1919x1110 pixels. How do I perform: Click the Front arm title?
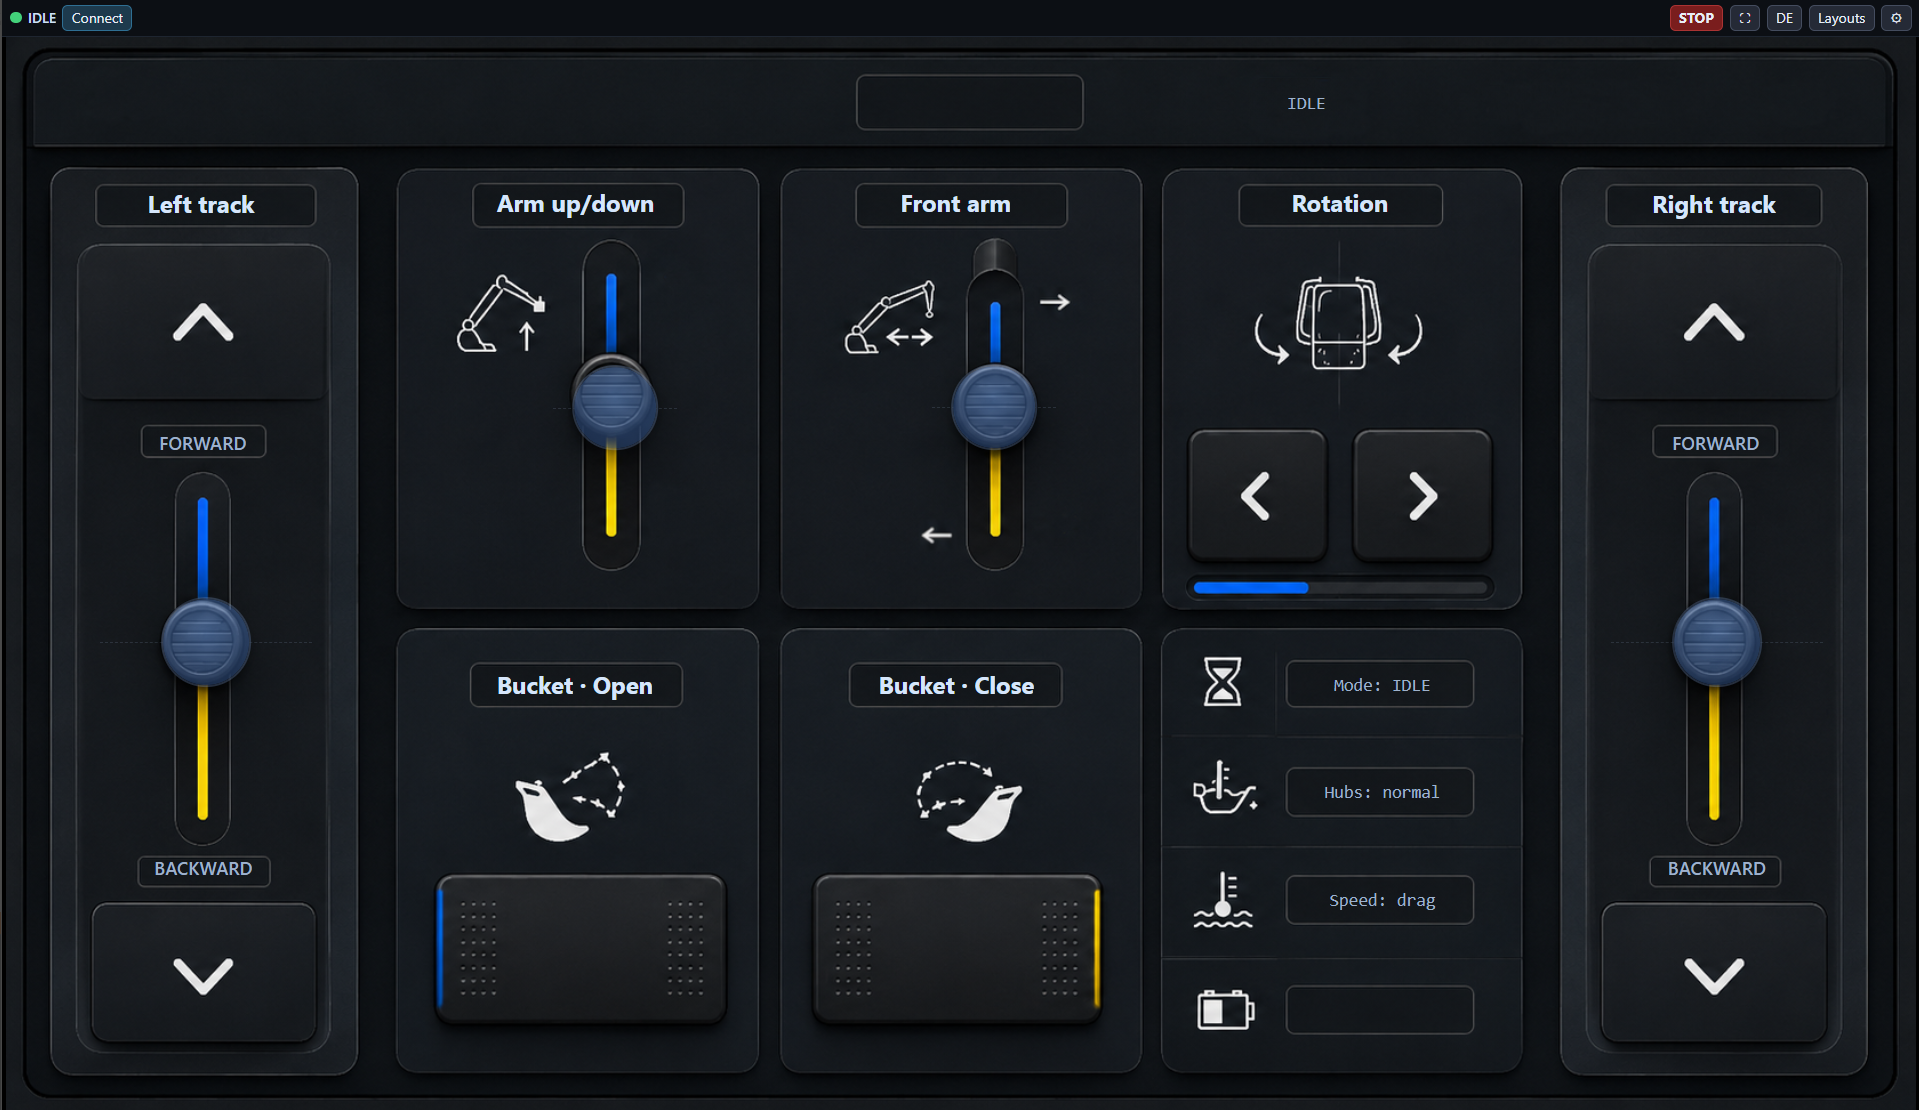click(x=960, y=204)
